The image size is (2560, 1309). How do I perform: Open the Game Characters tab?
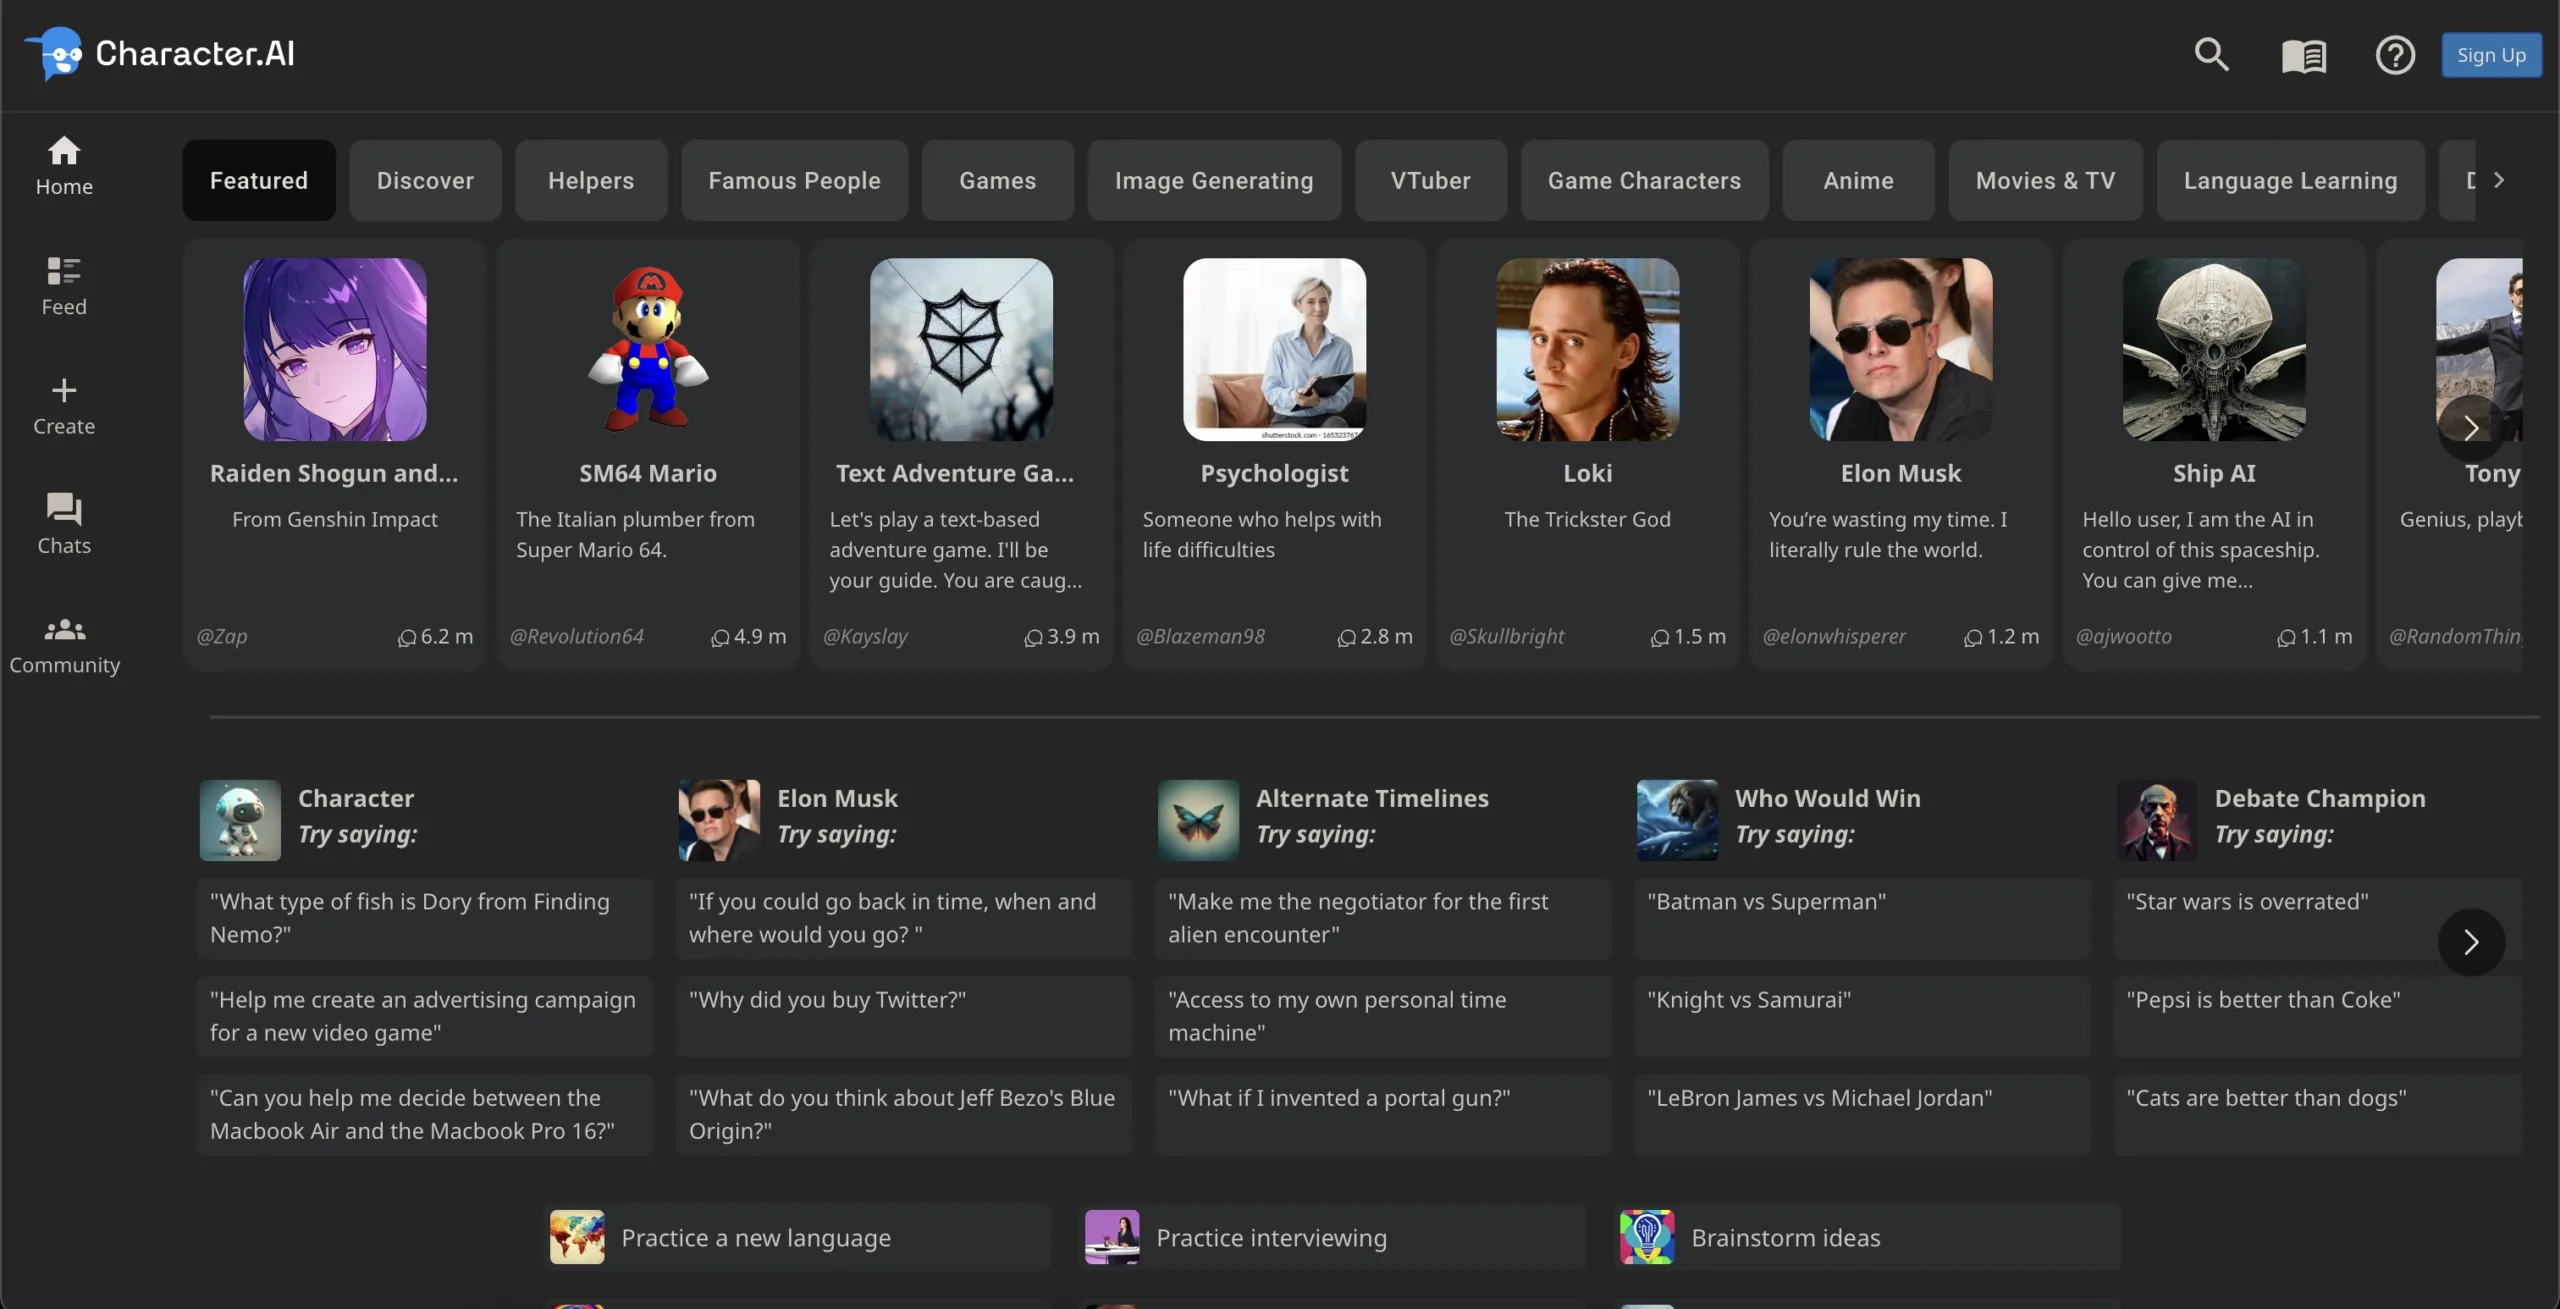coord(1644,180)
